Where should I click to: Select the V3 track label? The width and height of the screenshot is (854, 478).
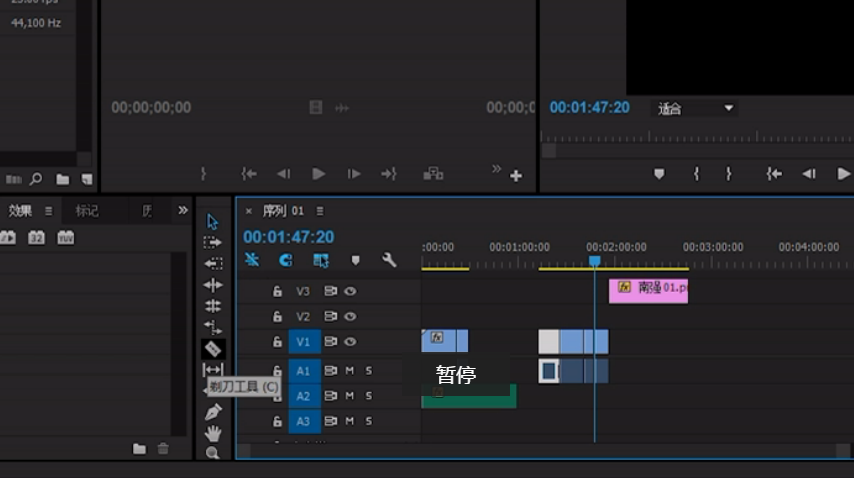(303, 291)
